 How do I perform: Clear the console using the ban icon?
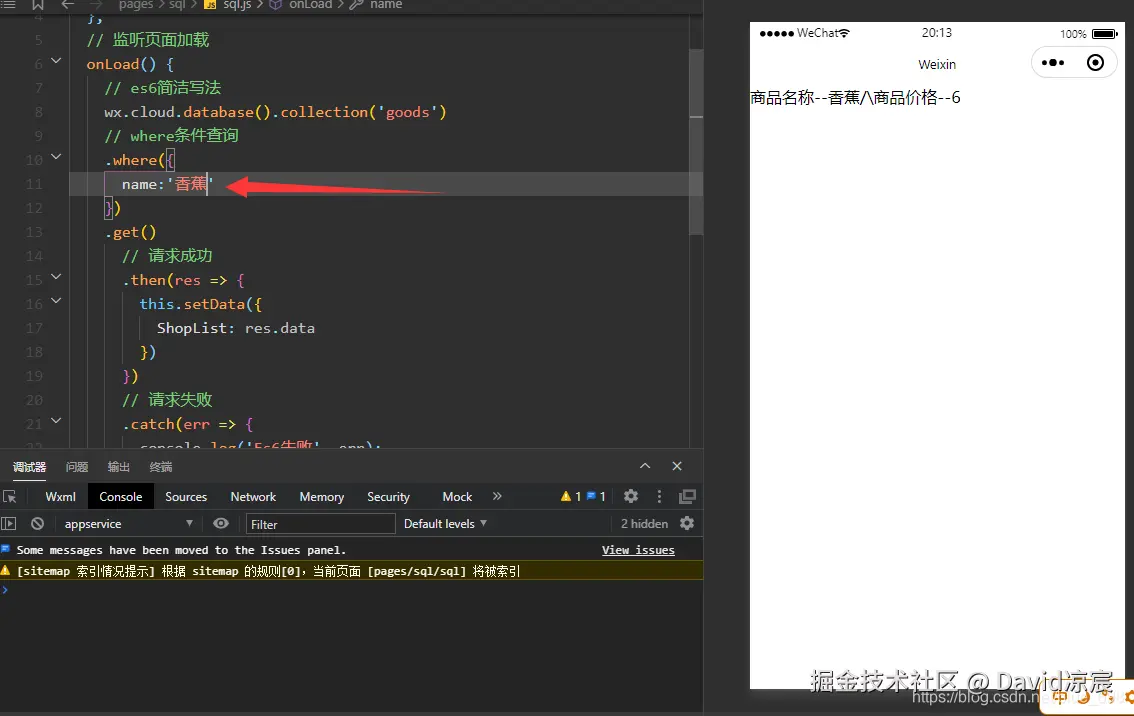[x=37, y=523]
